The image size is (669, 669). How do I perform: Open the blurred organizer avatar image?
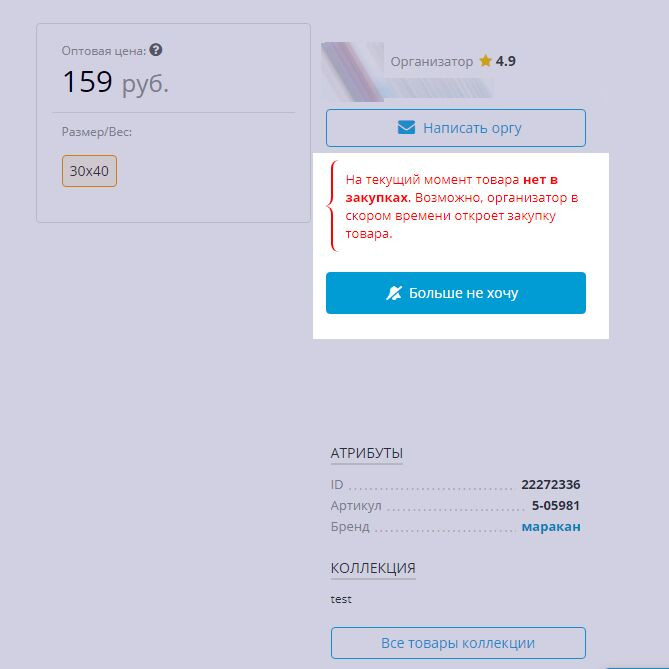point(352,72)
